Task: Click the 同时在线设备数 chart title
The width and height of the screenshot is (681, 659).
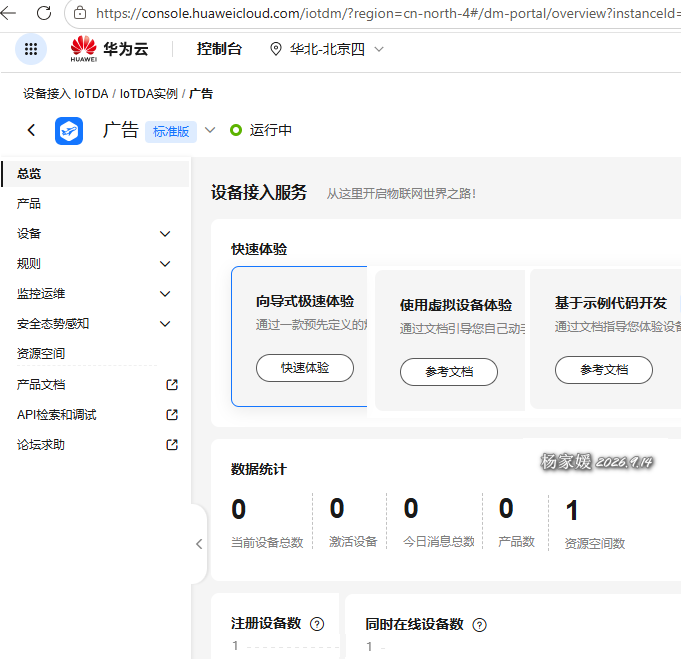Action: point(414,624)
